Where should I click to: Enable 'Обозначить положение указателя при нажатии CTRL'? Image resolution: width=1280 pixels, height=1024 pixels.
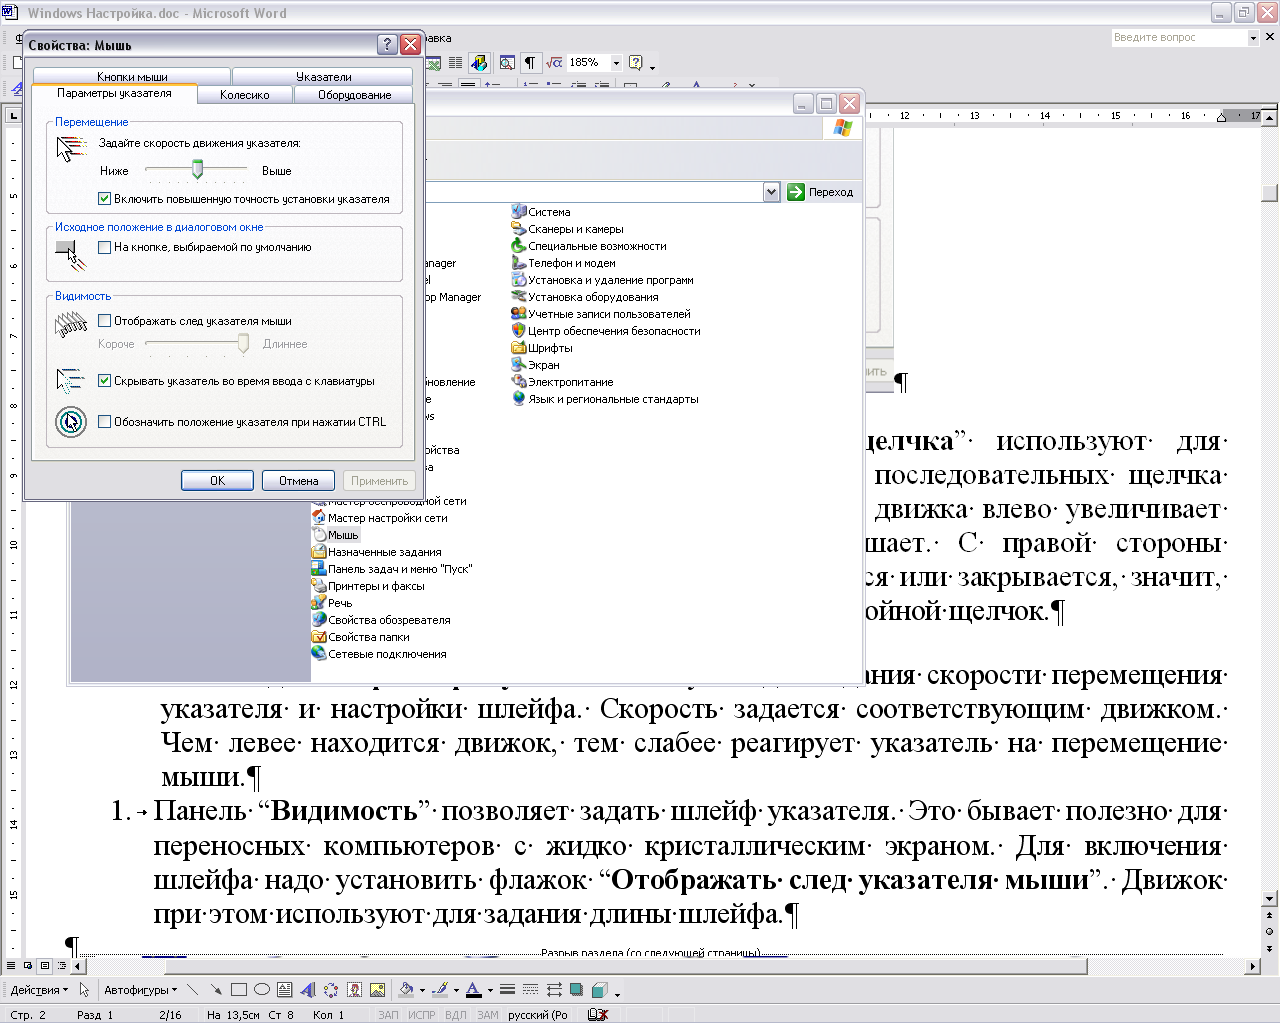coord(104,422)
